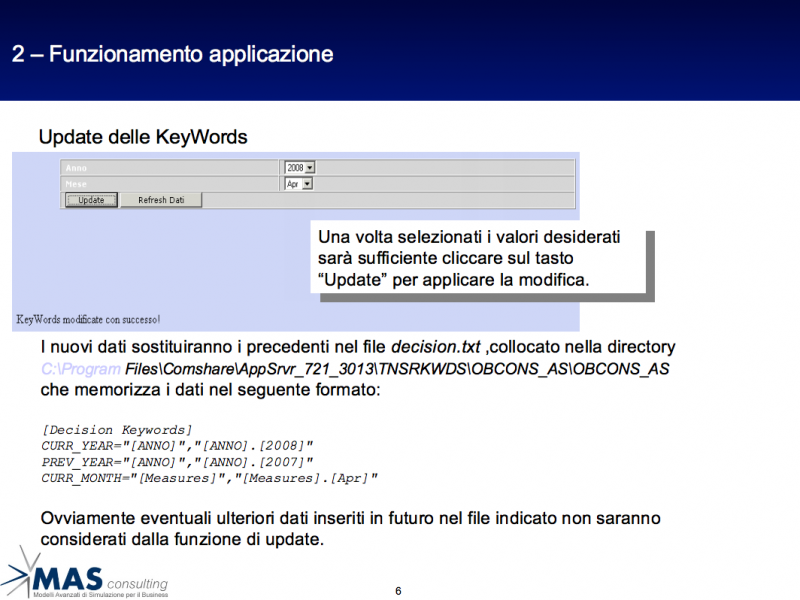Click the paragraph starting with 'Ovviamente eventuali'
This screenshot has width=800, height=600.
350,529
